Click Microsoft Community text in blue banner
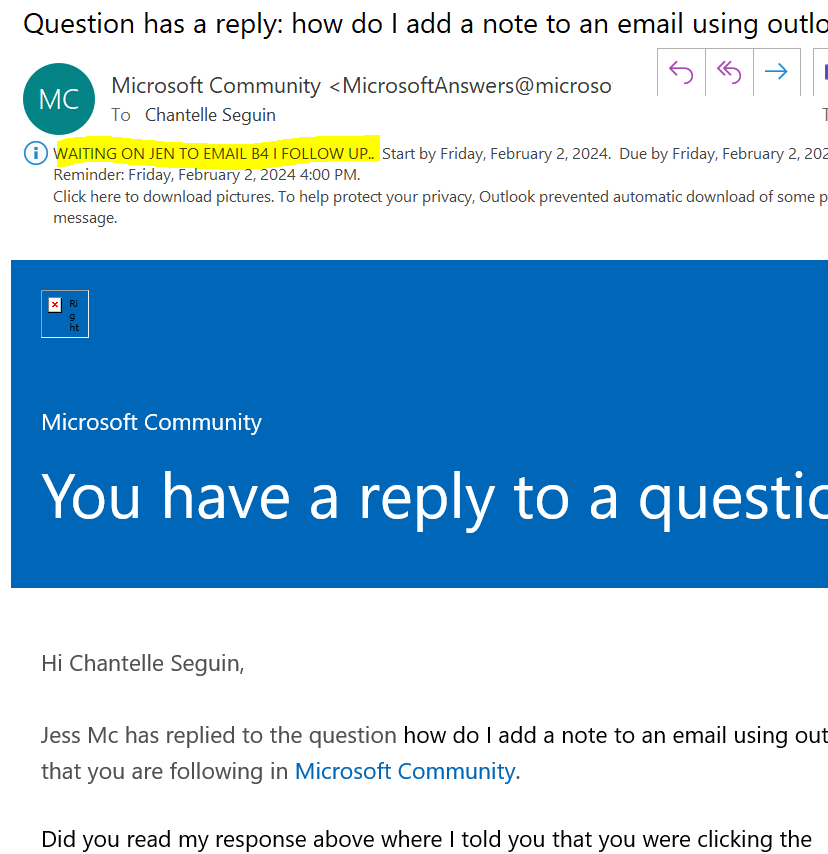 [151, 422]
